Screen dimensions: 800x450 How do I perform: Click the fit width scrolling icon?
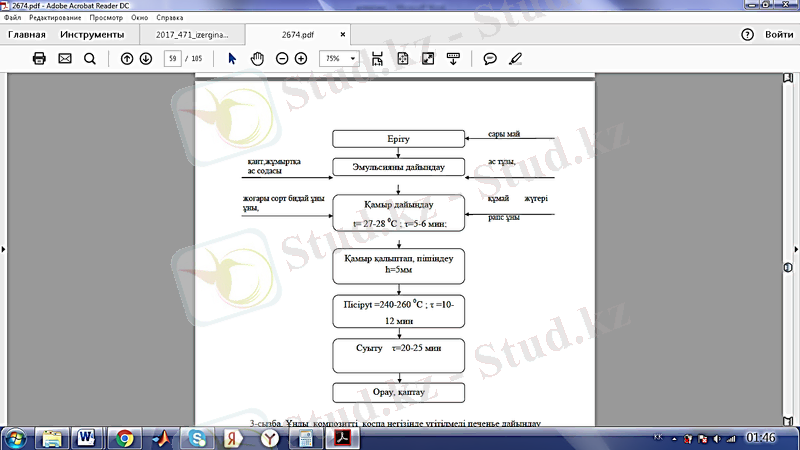[377, 59]
